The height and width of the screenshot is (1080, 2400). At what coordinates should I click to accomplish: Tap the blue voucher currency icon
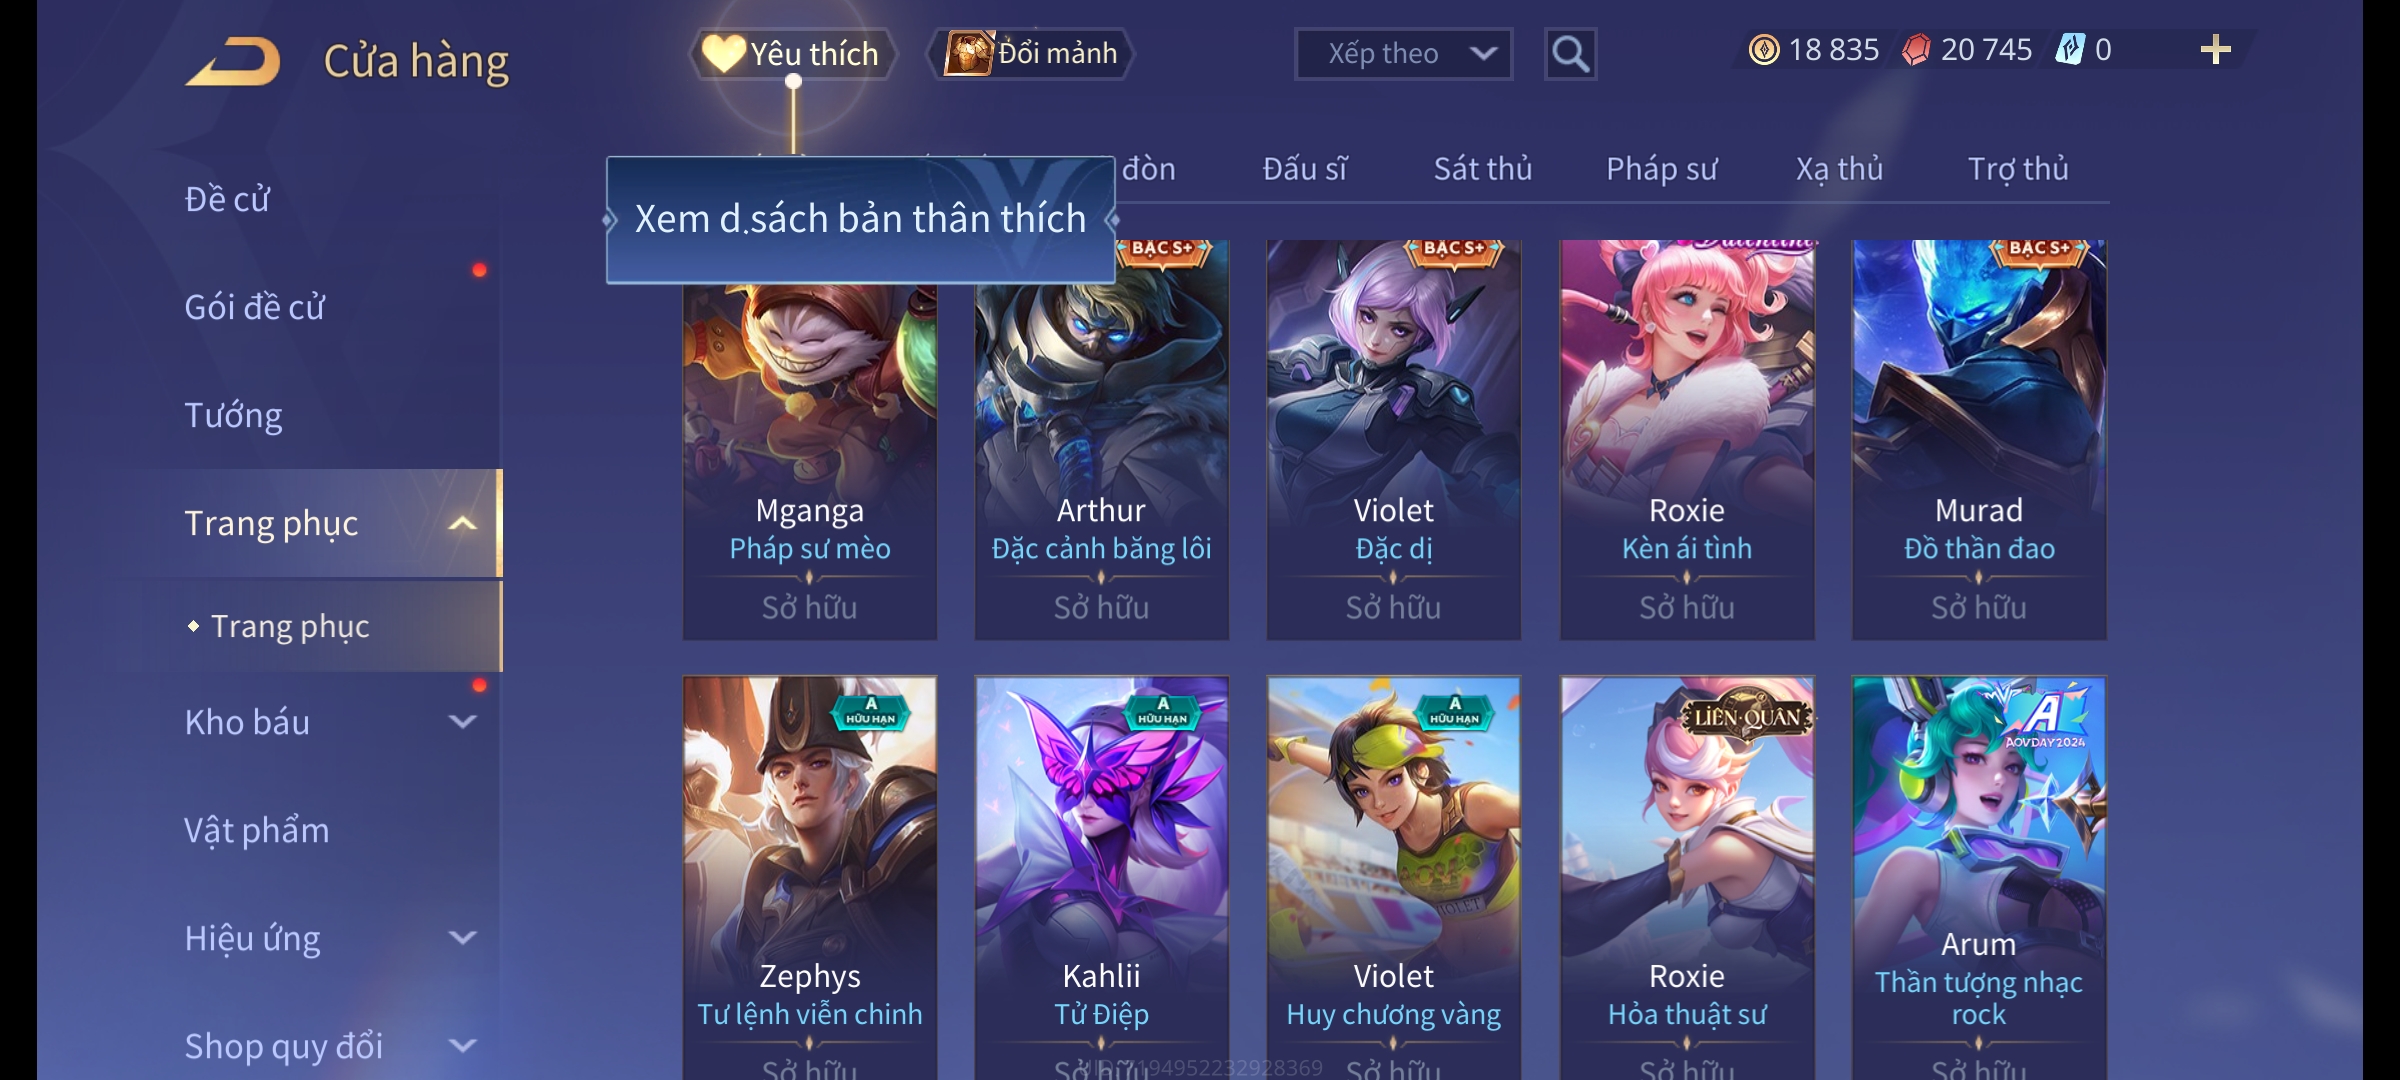(2070, 50)
